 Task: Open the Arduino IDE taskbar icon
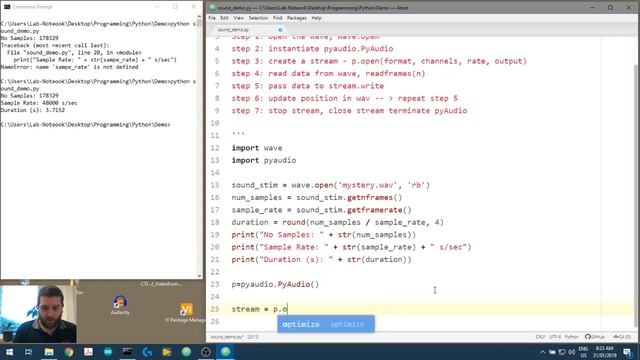coord(108,352)
